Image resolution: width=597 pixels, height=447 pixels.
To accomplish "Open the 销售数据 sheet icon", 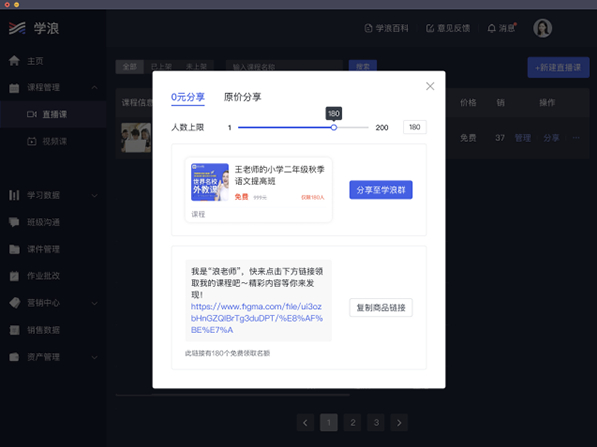I will tap(14, 330).
